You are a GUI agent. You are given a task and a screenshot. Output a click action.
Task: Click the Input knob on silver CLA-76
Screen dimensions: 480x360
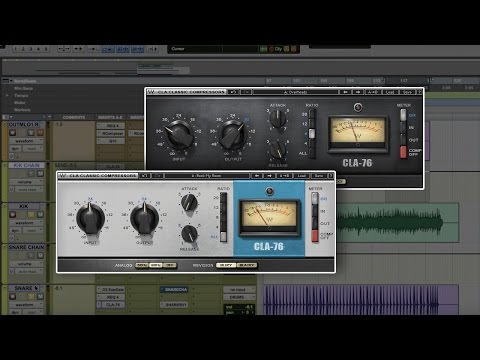[90, 218]
